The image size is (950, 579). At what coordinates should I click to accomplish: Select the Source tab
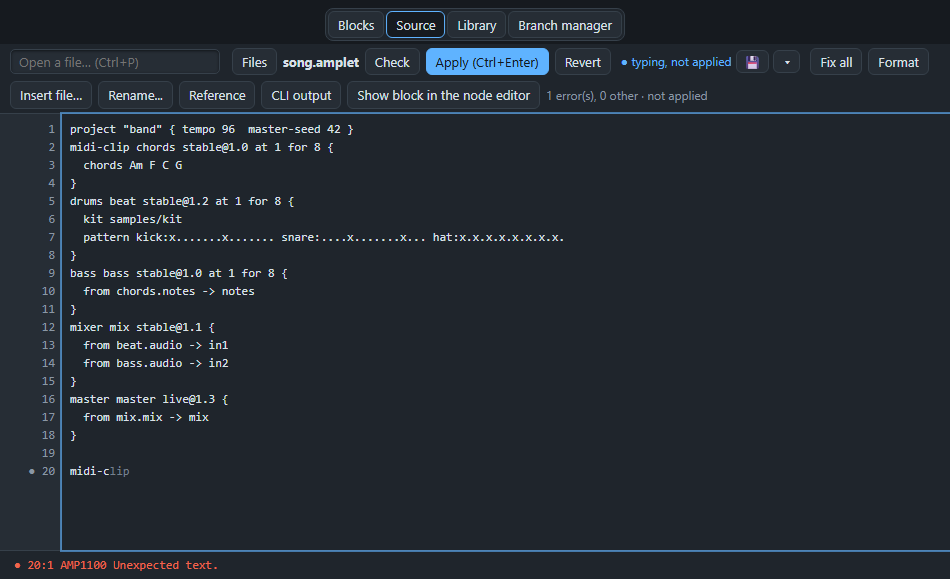click(x=416, y=25)
